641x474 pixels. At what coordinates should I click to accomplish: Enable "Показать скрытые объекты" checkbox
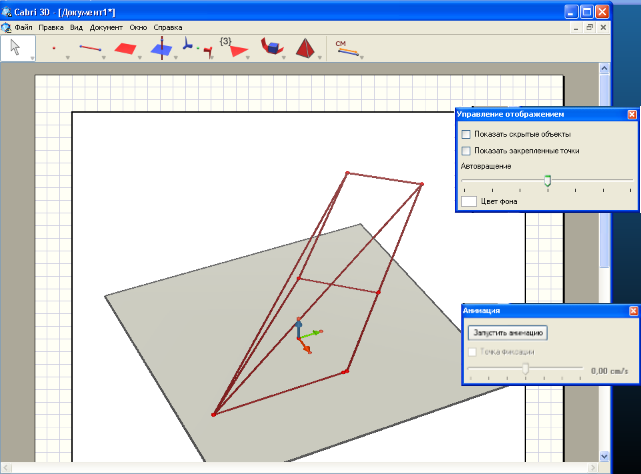click(466, 133)
